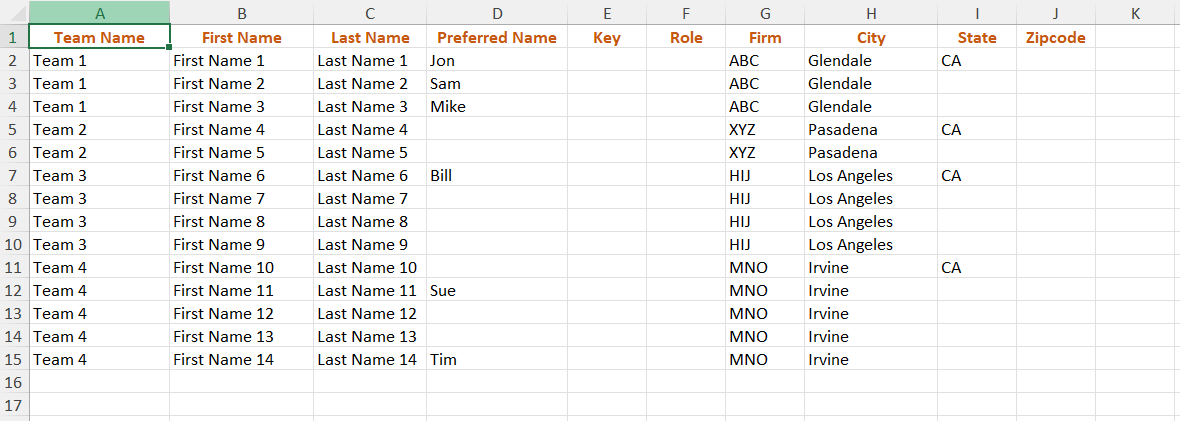Select column G header
The width and height of the screenshot is (1180, 421).
click(765, 14)
